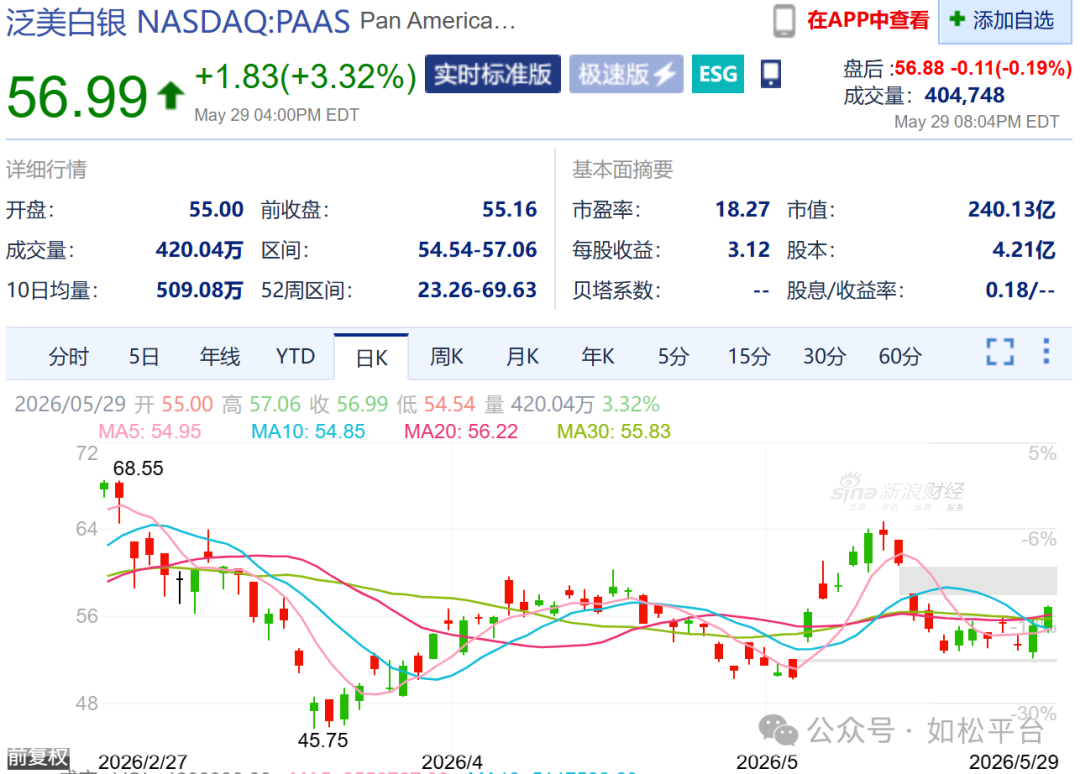Open the 在APP中查看 link
Image resolution: width=1080 pixels, height=774 pixels.
pos(868,21)
